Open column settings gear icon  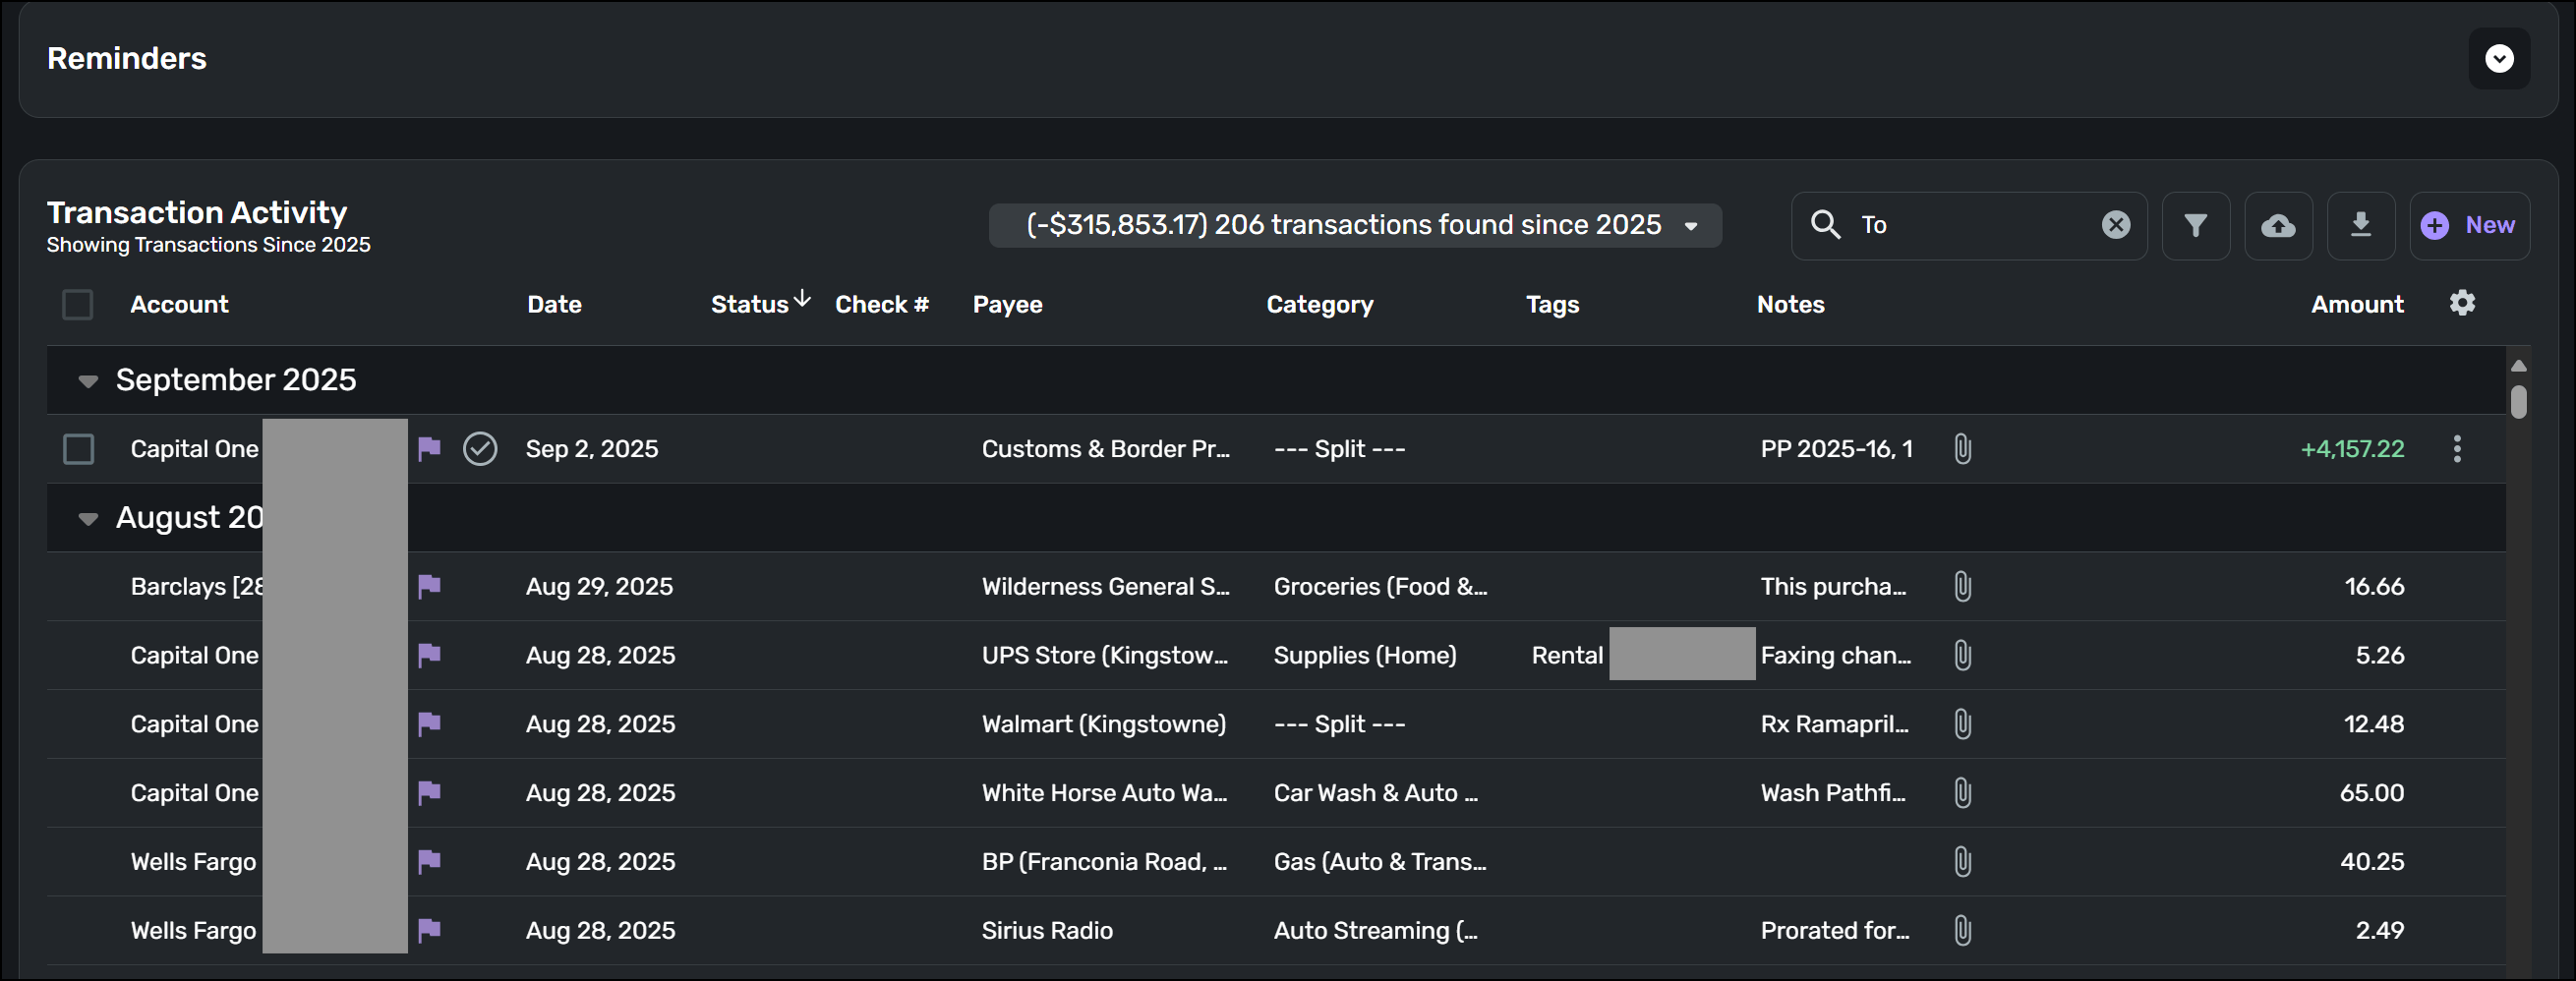(2462, 303)
